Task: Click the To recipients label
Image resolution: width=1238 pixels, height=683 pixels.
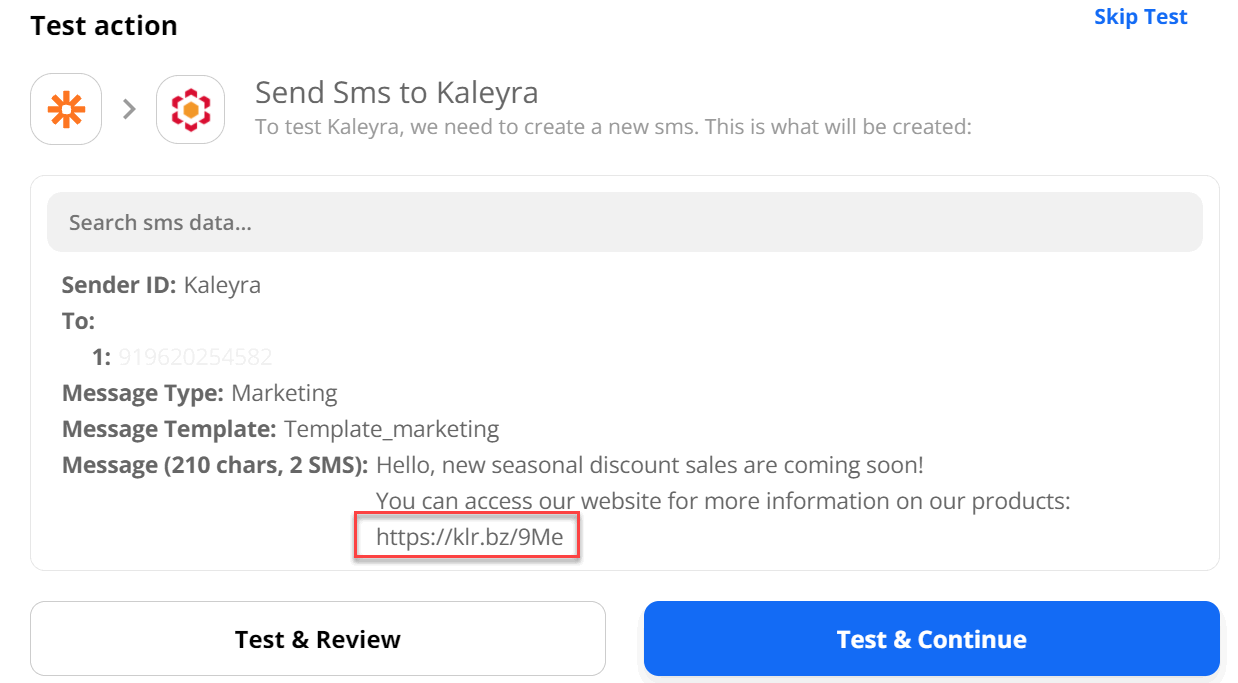Action: click(79, 321)
